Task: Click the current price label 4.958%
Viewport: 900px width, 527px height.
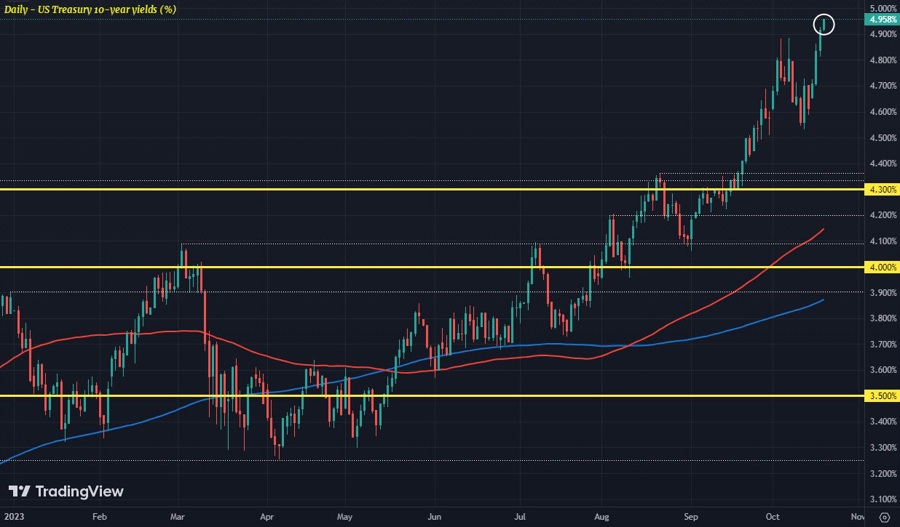Action: (882, 20)
